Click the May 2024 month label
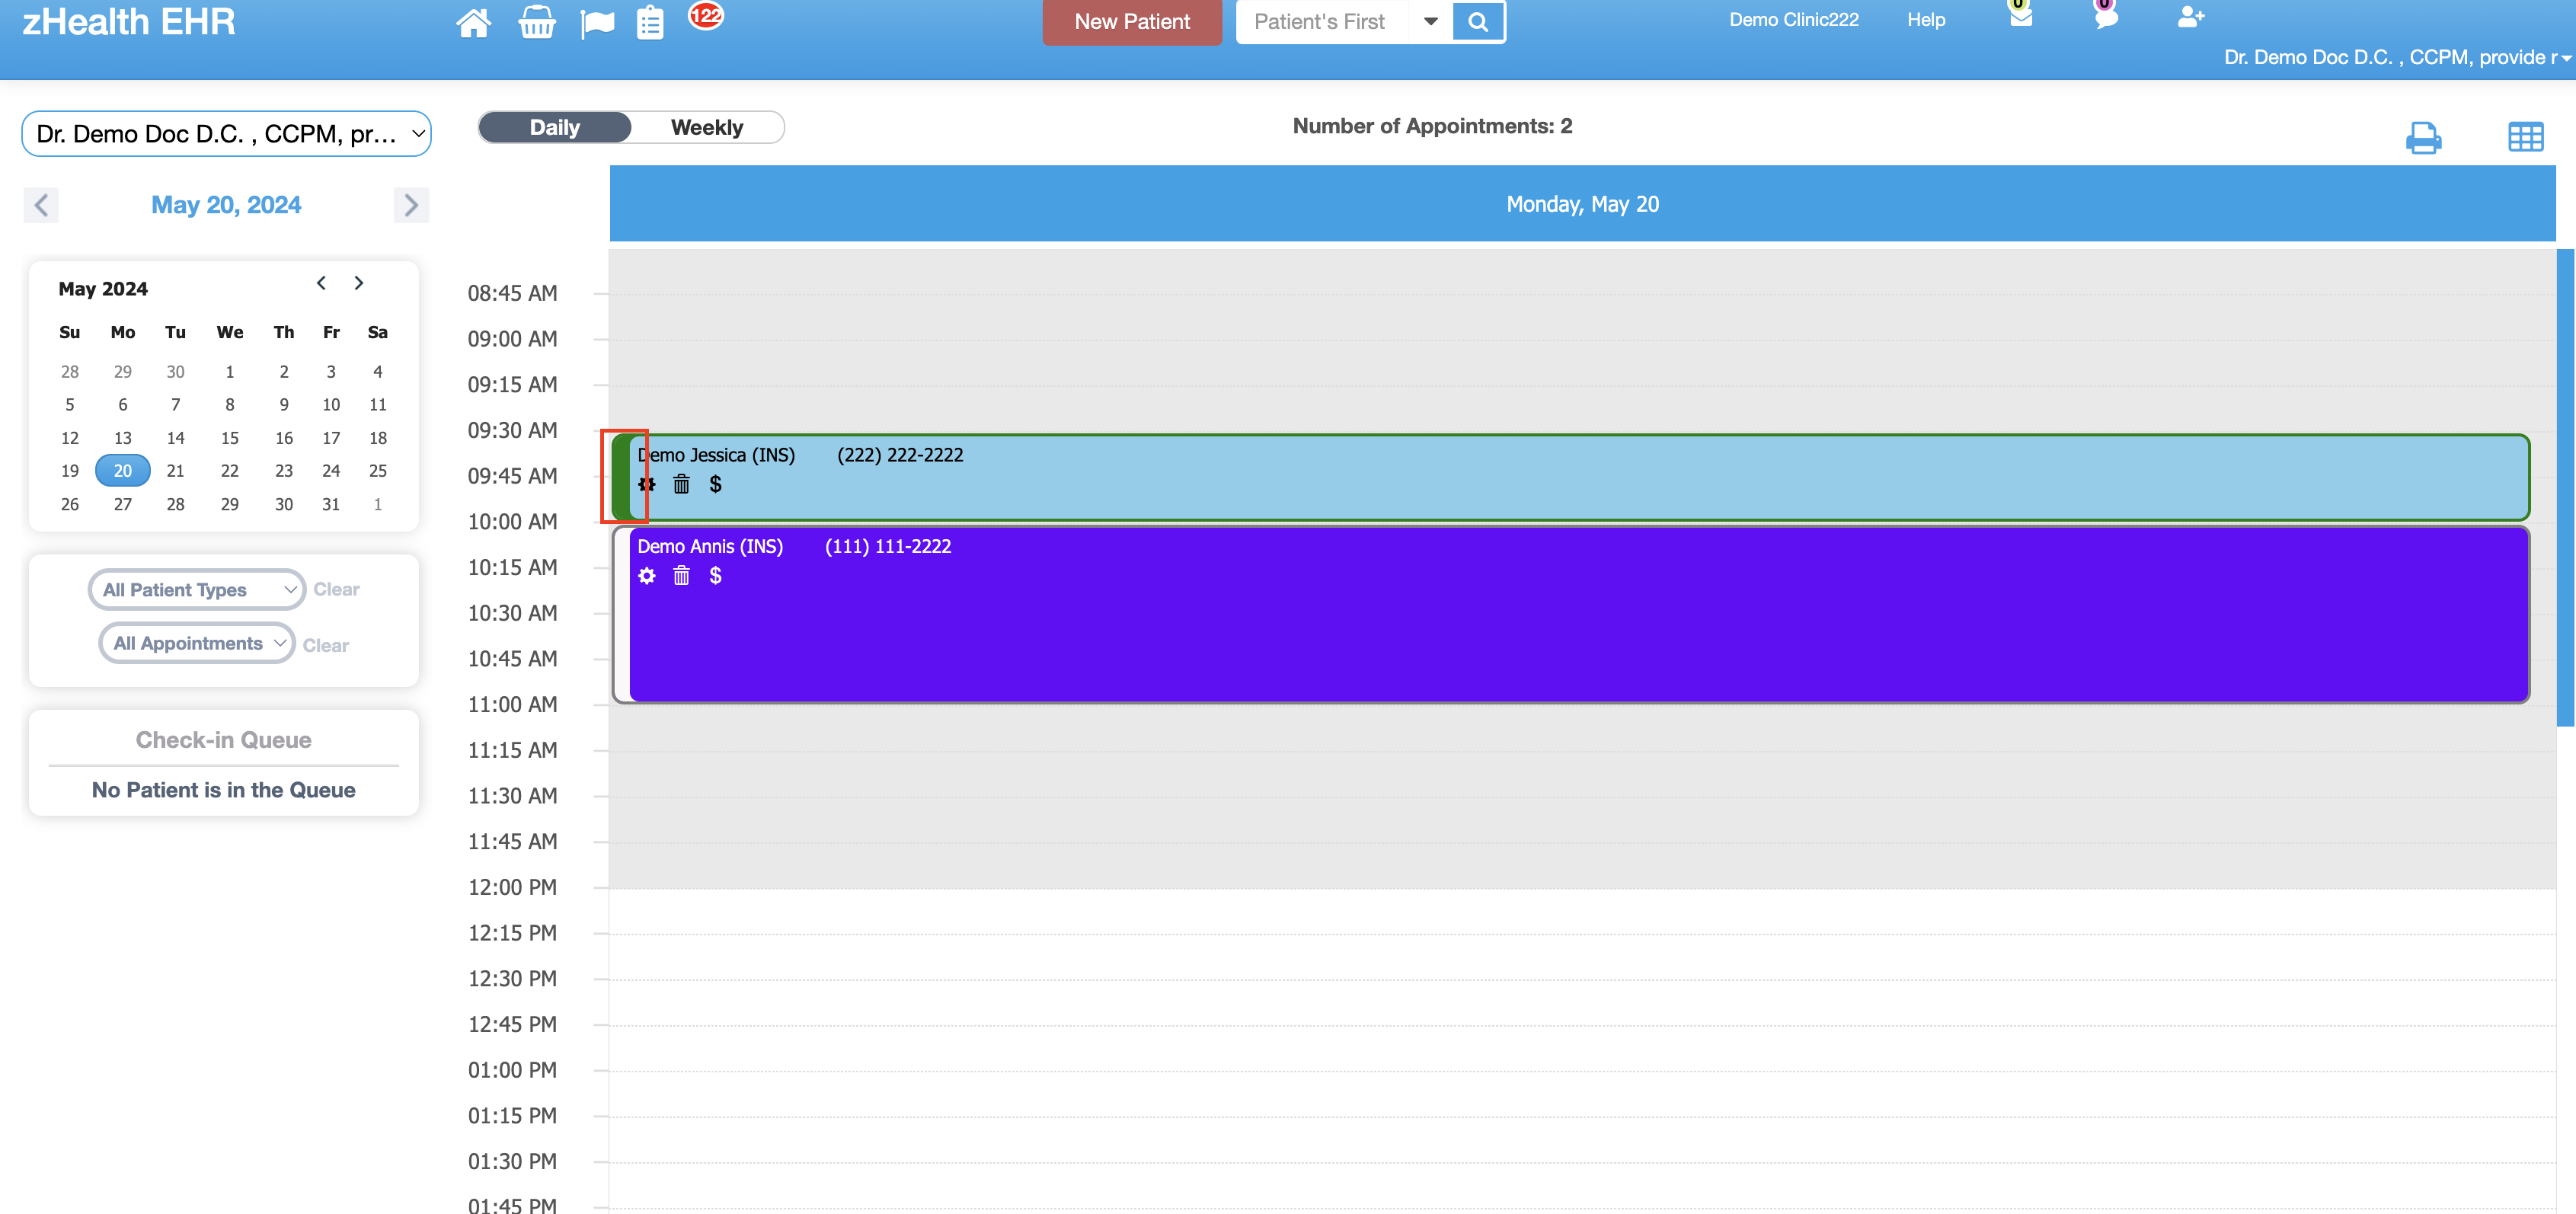2576x1214 pixels. point(103,289)
